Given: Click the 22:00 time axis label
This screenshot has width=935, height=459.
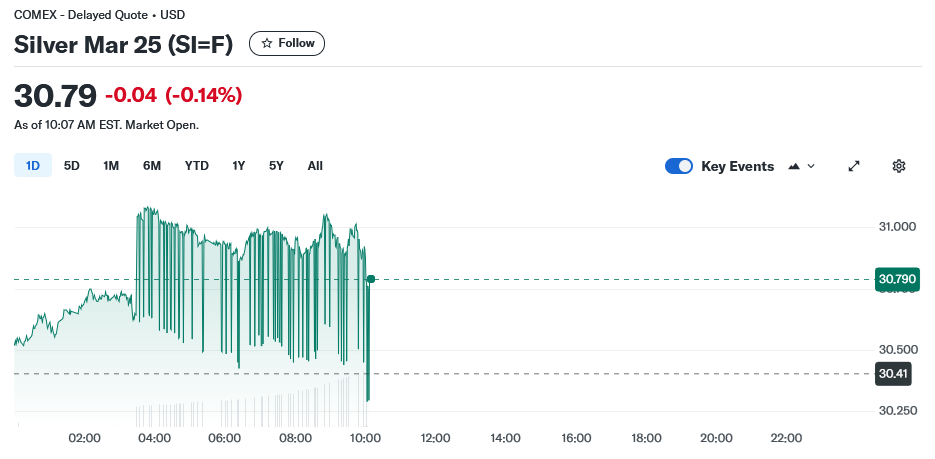Looking at the screenshot, I should 787,438.
